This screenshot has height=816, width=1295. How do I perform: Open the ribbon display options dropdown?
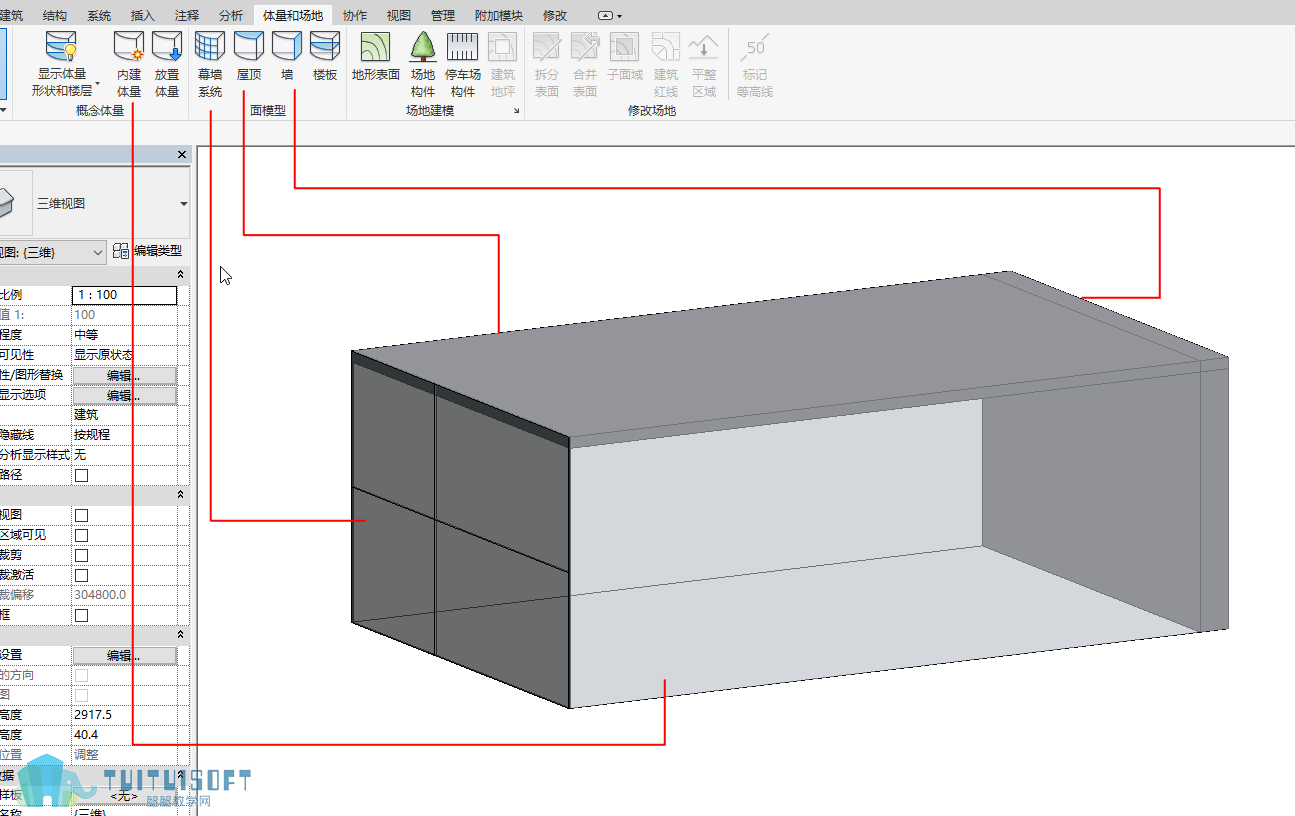point(610,16)
